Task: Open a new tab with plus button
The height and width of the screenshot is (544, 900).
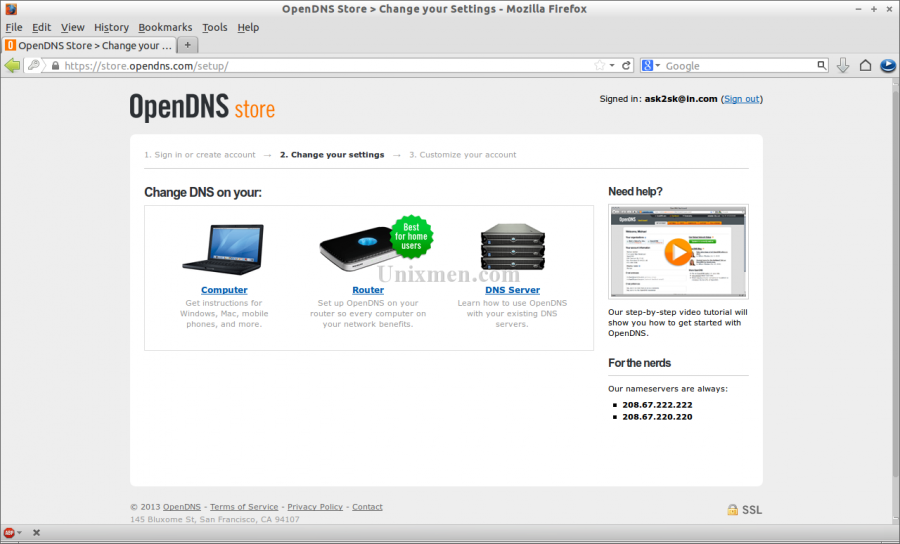Action: coord(187,45)
